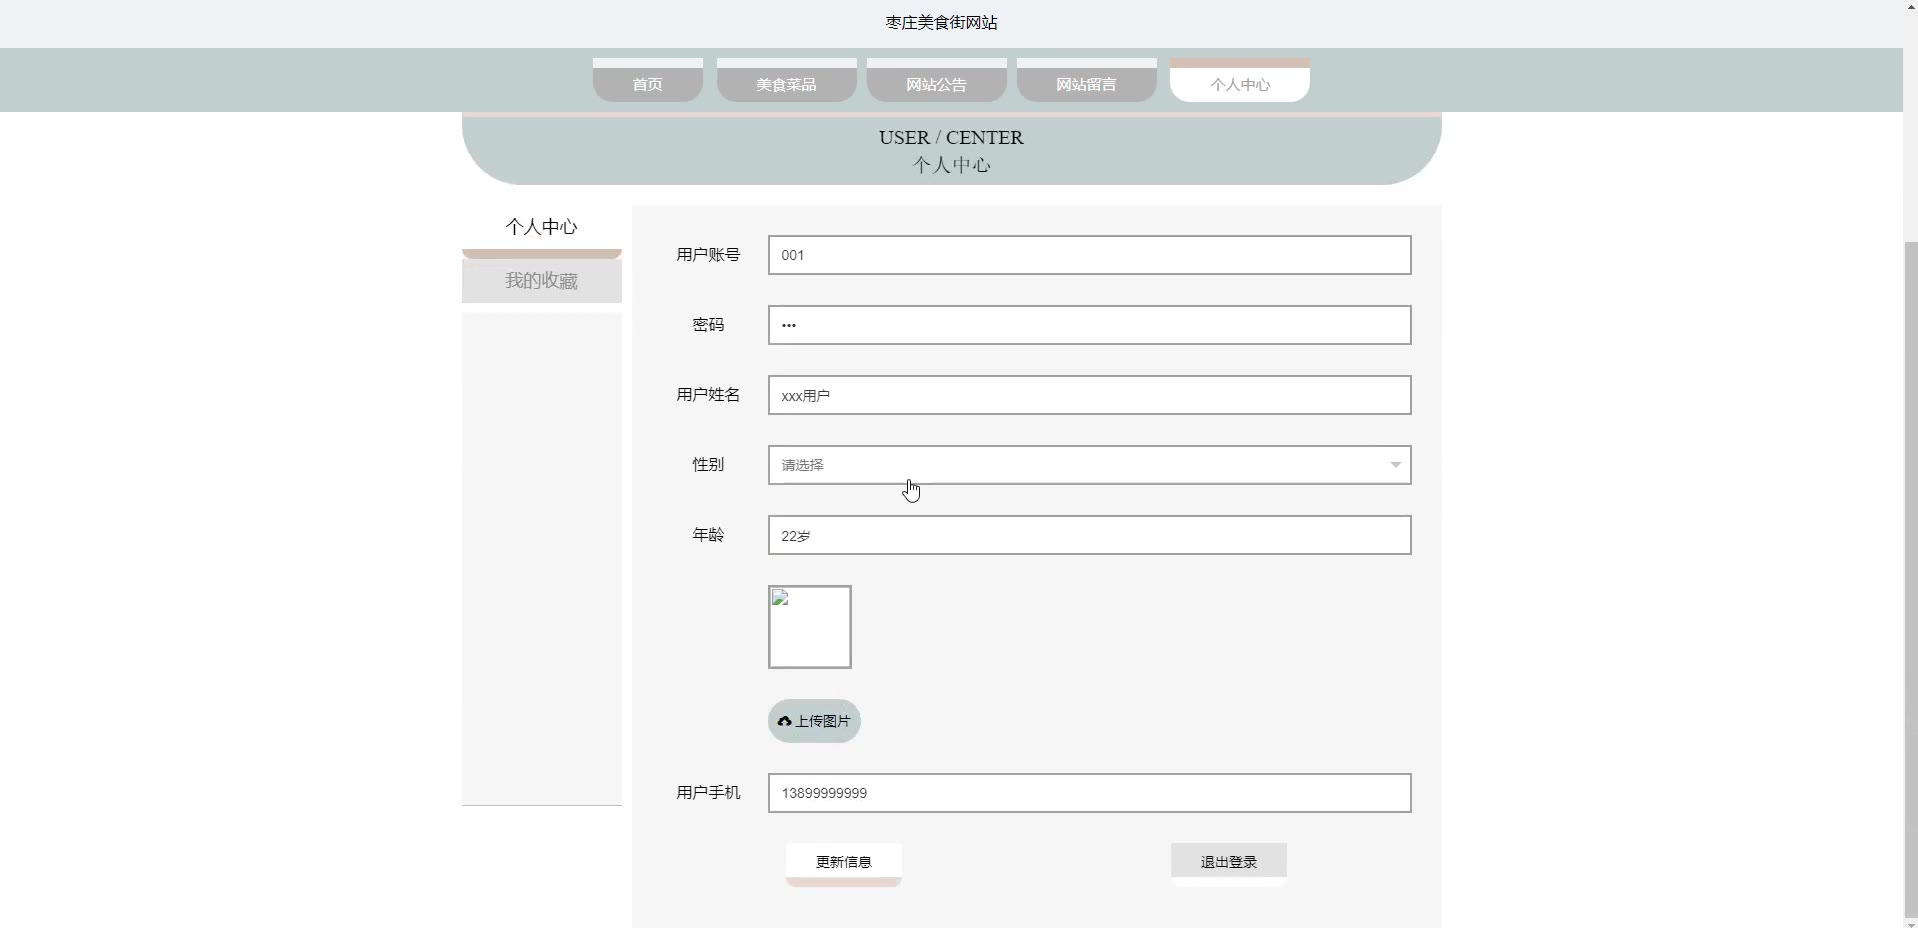1918x928 pixels.
Task: Open 我的收藏 in the sidebar
Action: pos(541,281)
